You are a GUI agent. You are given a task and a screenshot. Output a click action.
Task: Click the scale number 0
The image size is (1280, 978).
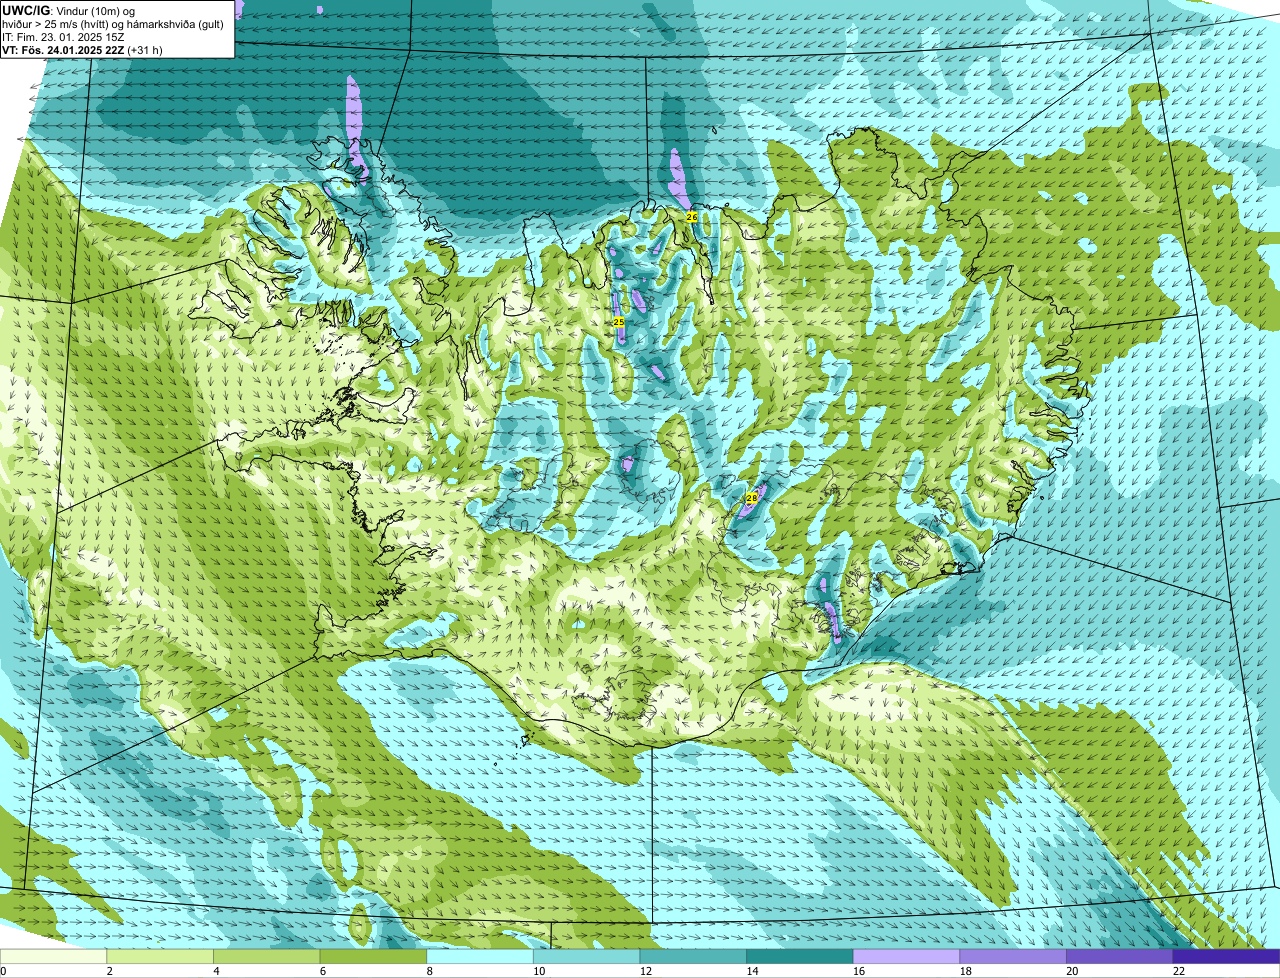pos(3,971)
